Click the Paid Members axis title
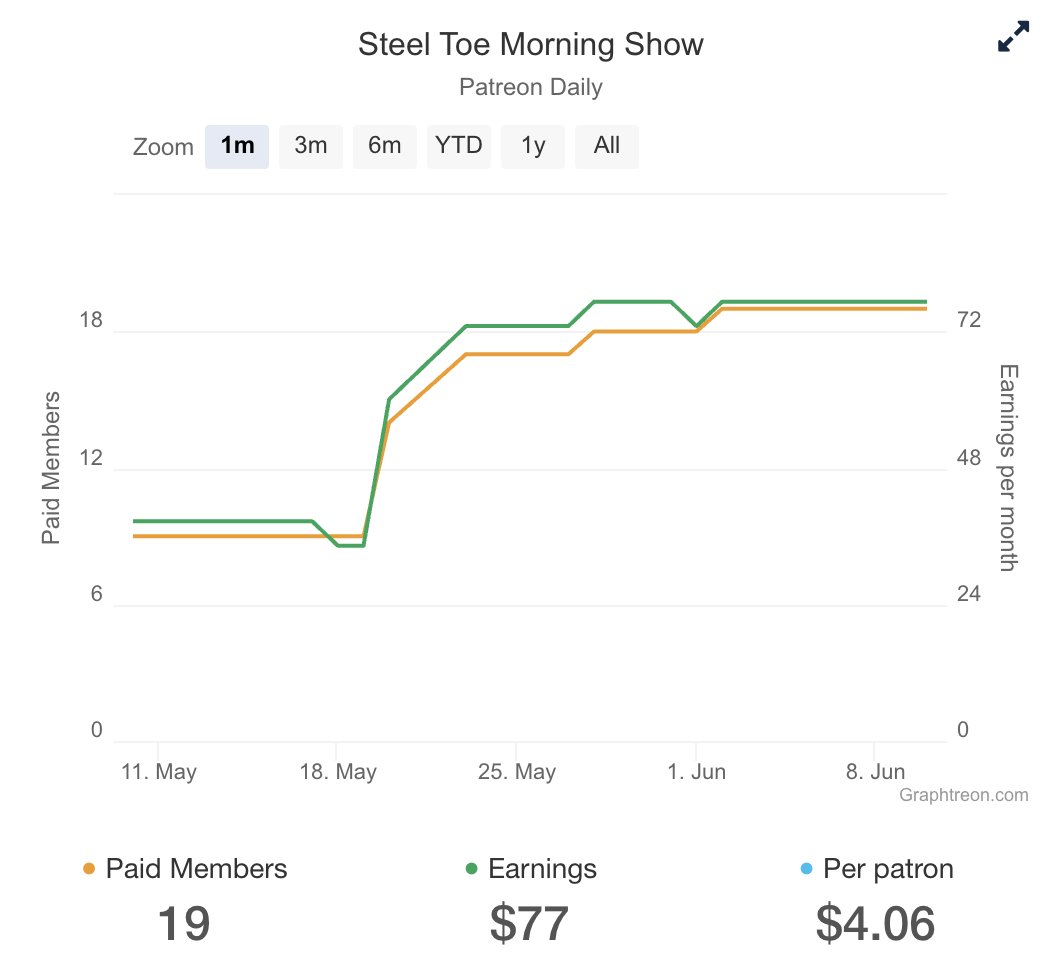 [x=51, y=467]
